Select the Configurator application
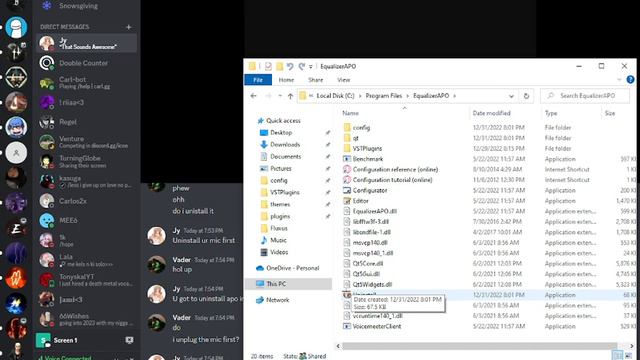This screenshot has height=360, width=640. pyautogui.click(x=370, y=191)
